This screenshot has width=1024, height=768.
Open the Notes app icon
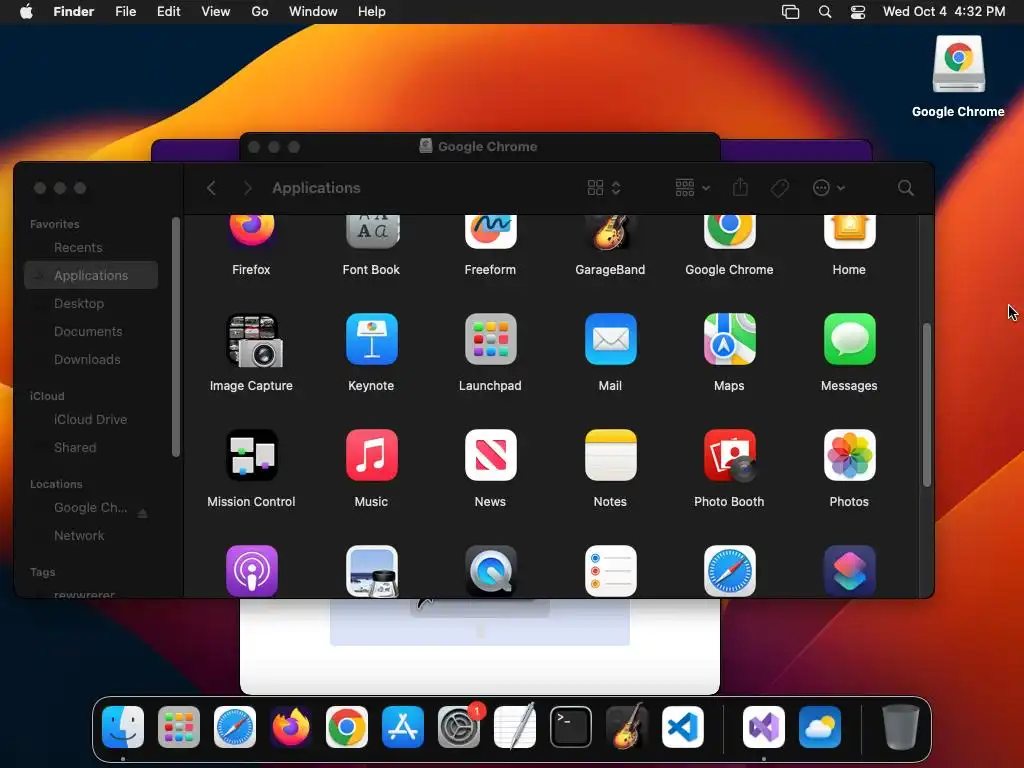(610, 455)
